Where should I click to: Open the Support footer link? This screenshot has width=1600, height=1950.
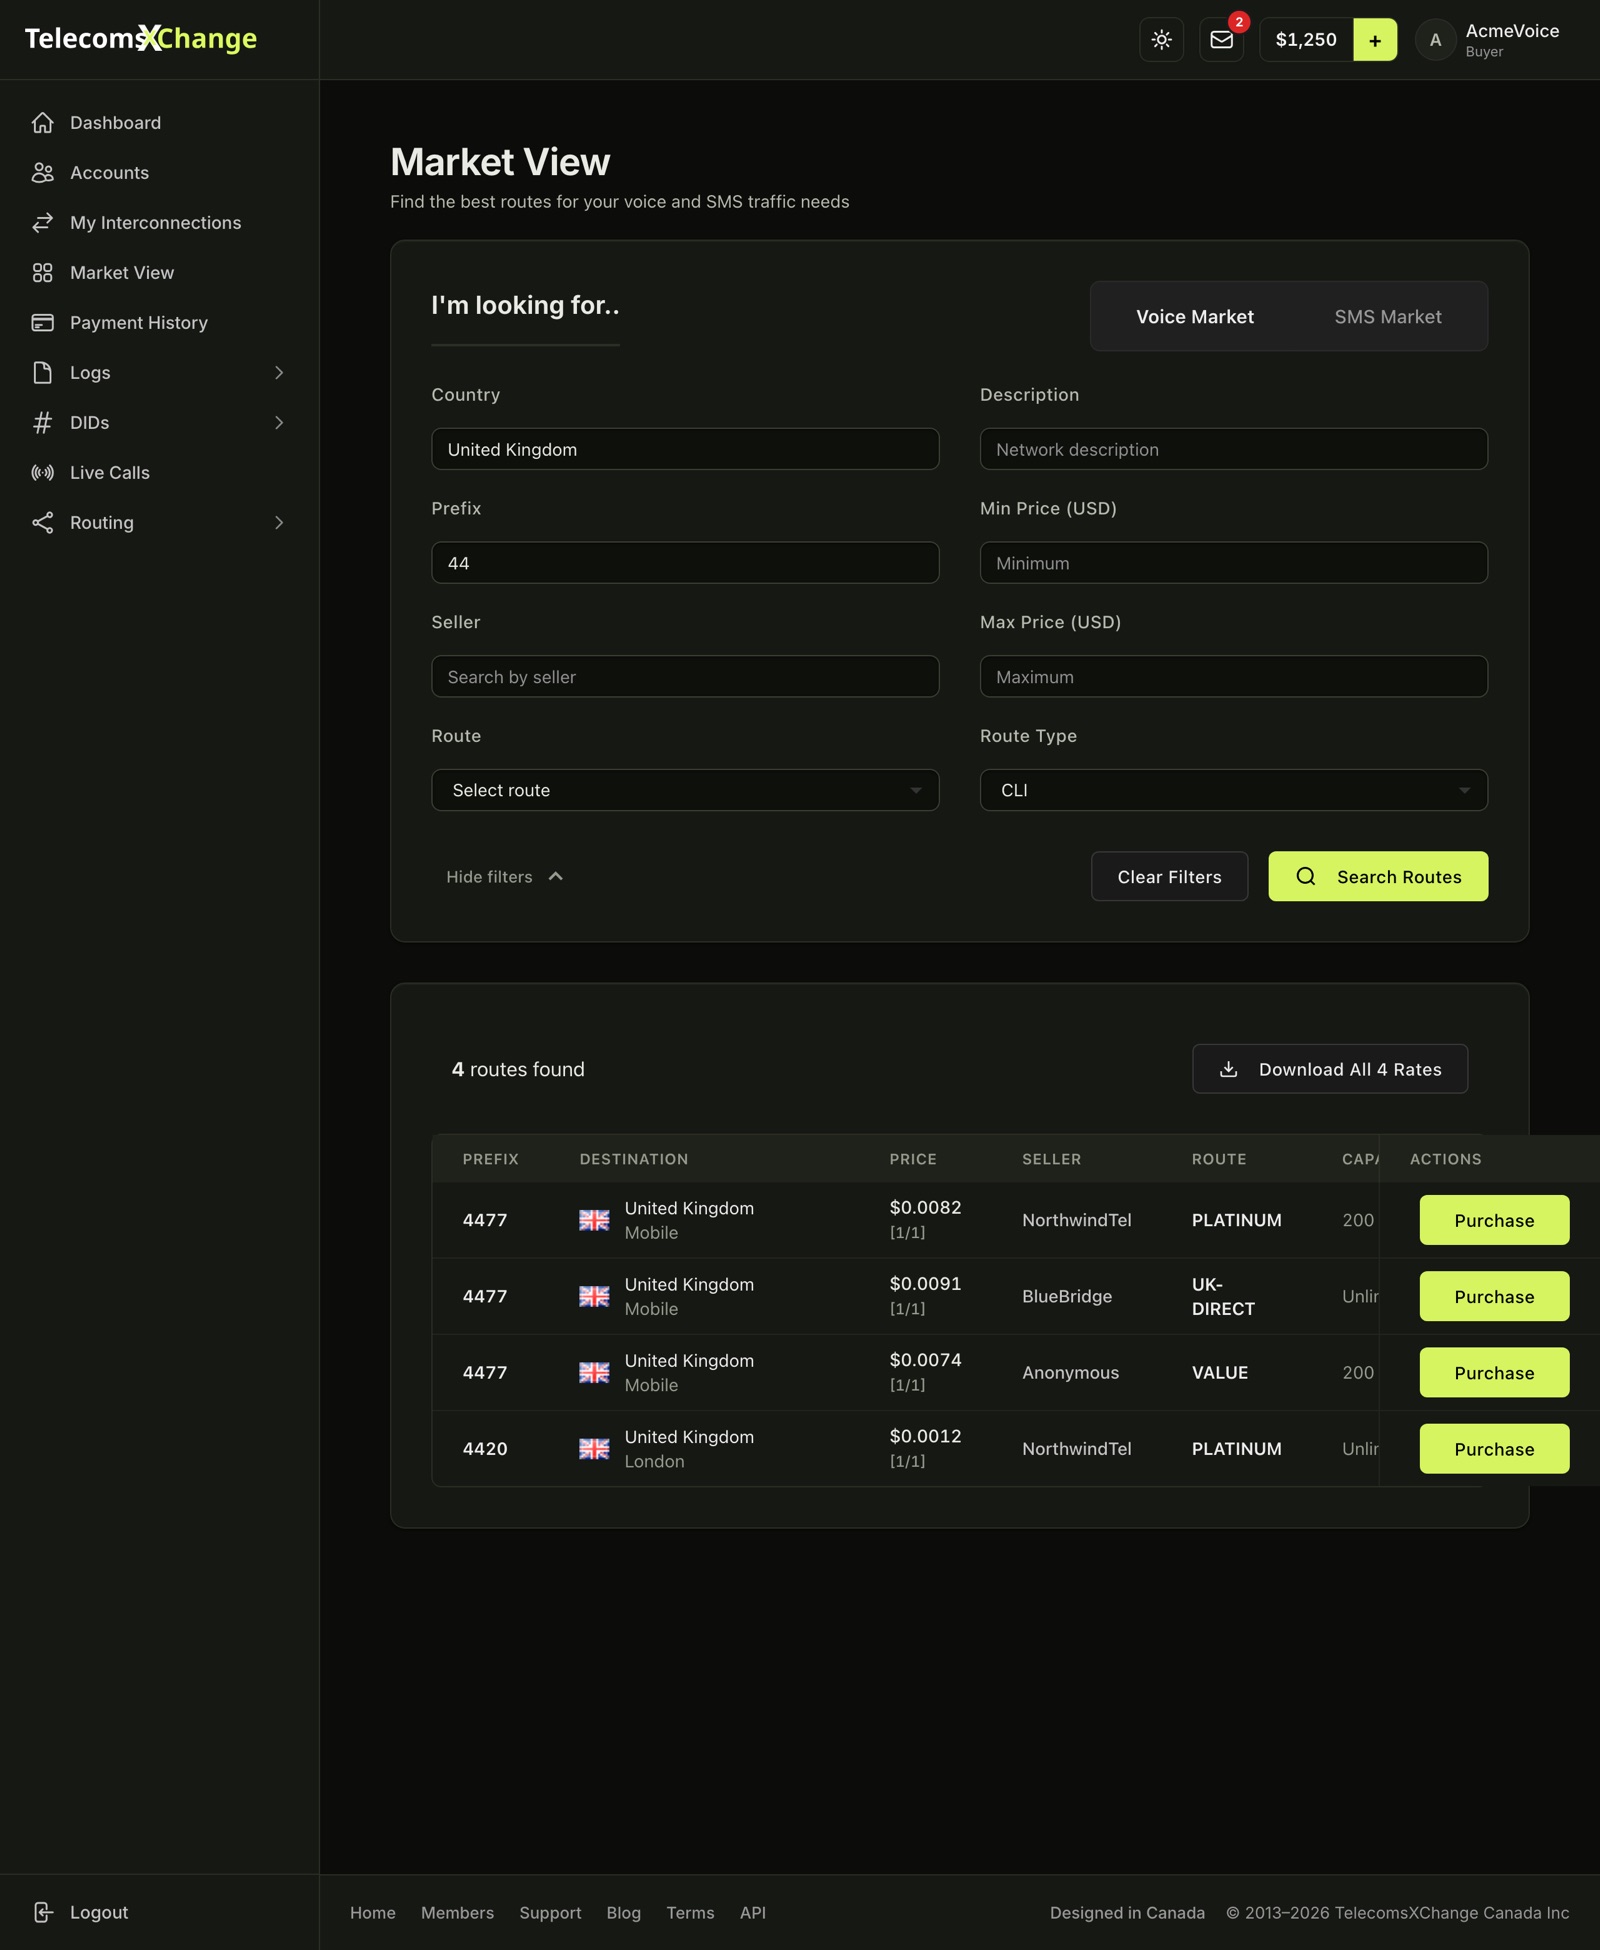pos(550,1912)
